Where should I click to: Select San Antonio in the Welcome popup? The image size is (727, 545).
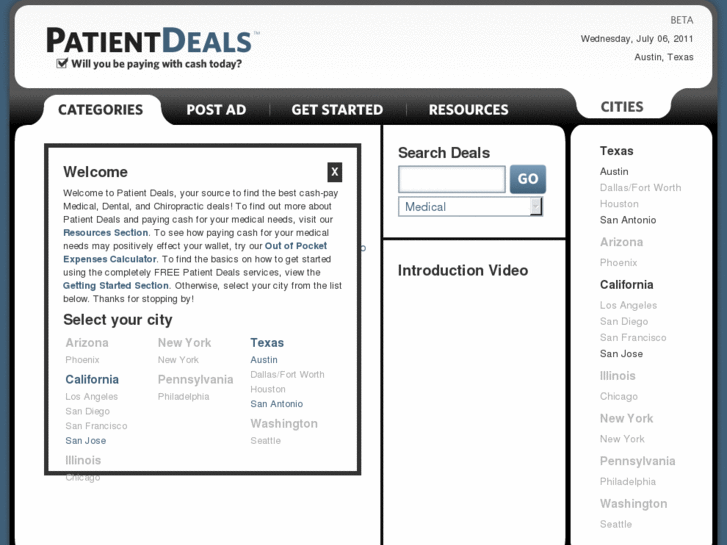coord(276,404)
